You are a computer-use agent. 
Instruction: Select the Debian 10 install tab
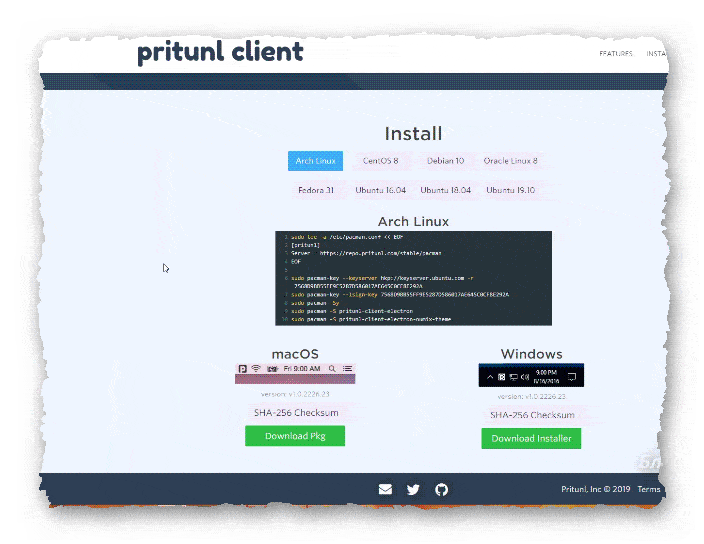coord(445,161)
